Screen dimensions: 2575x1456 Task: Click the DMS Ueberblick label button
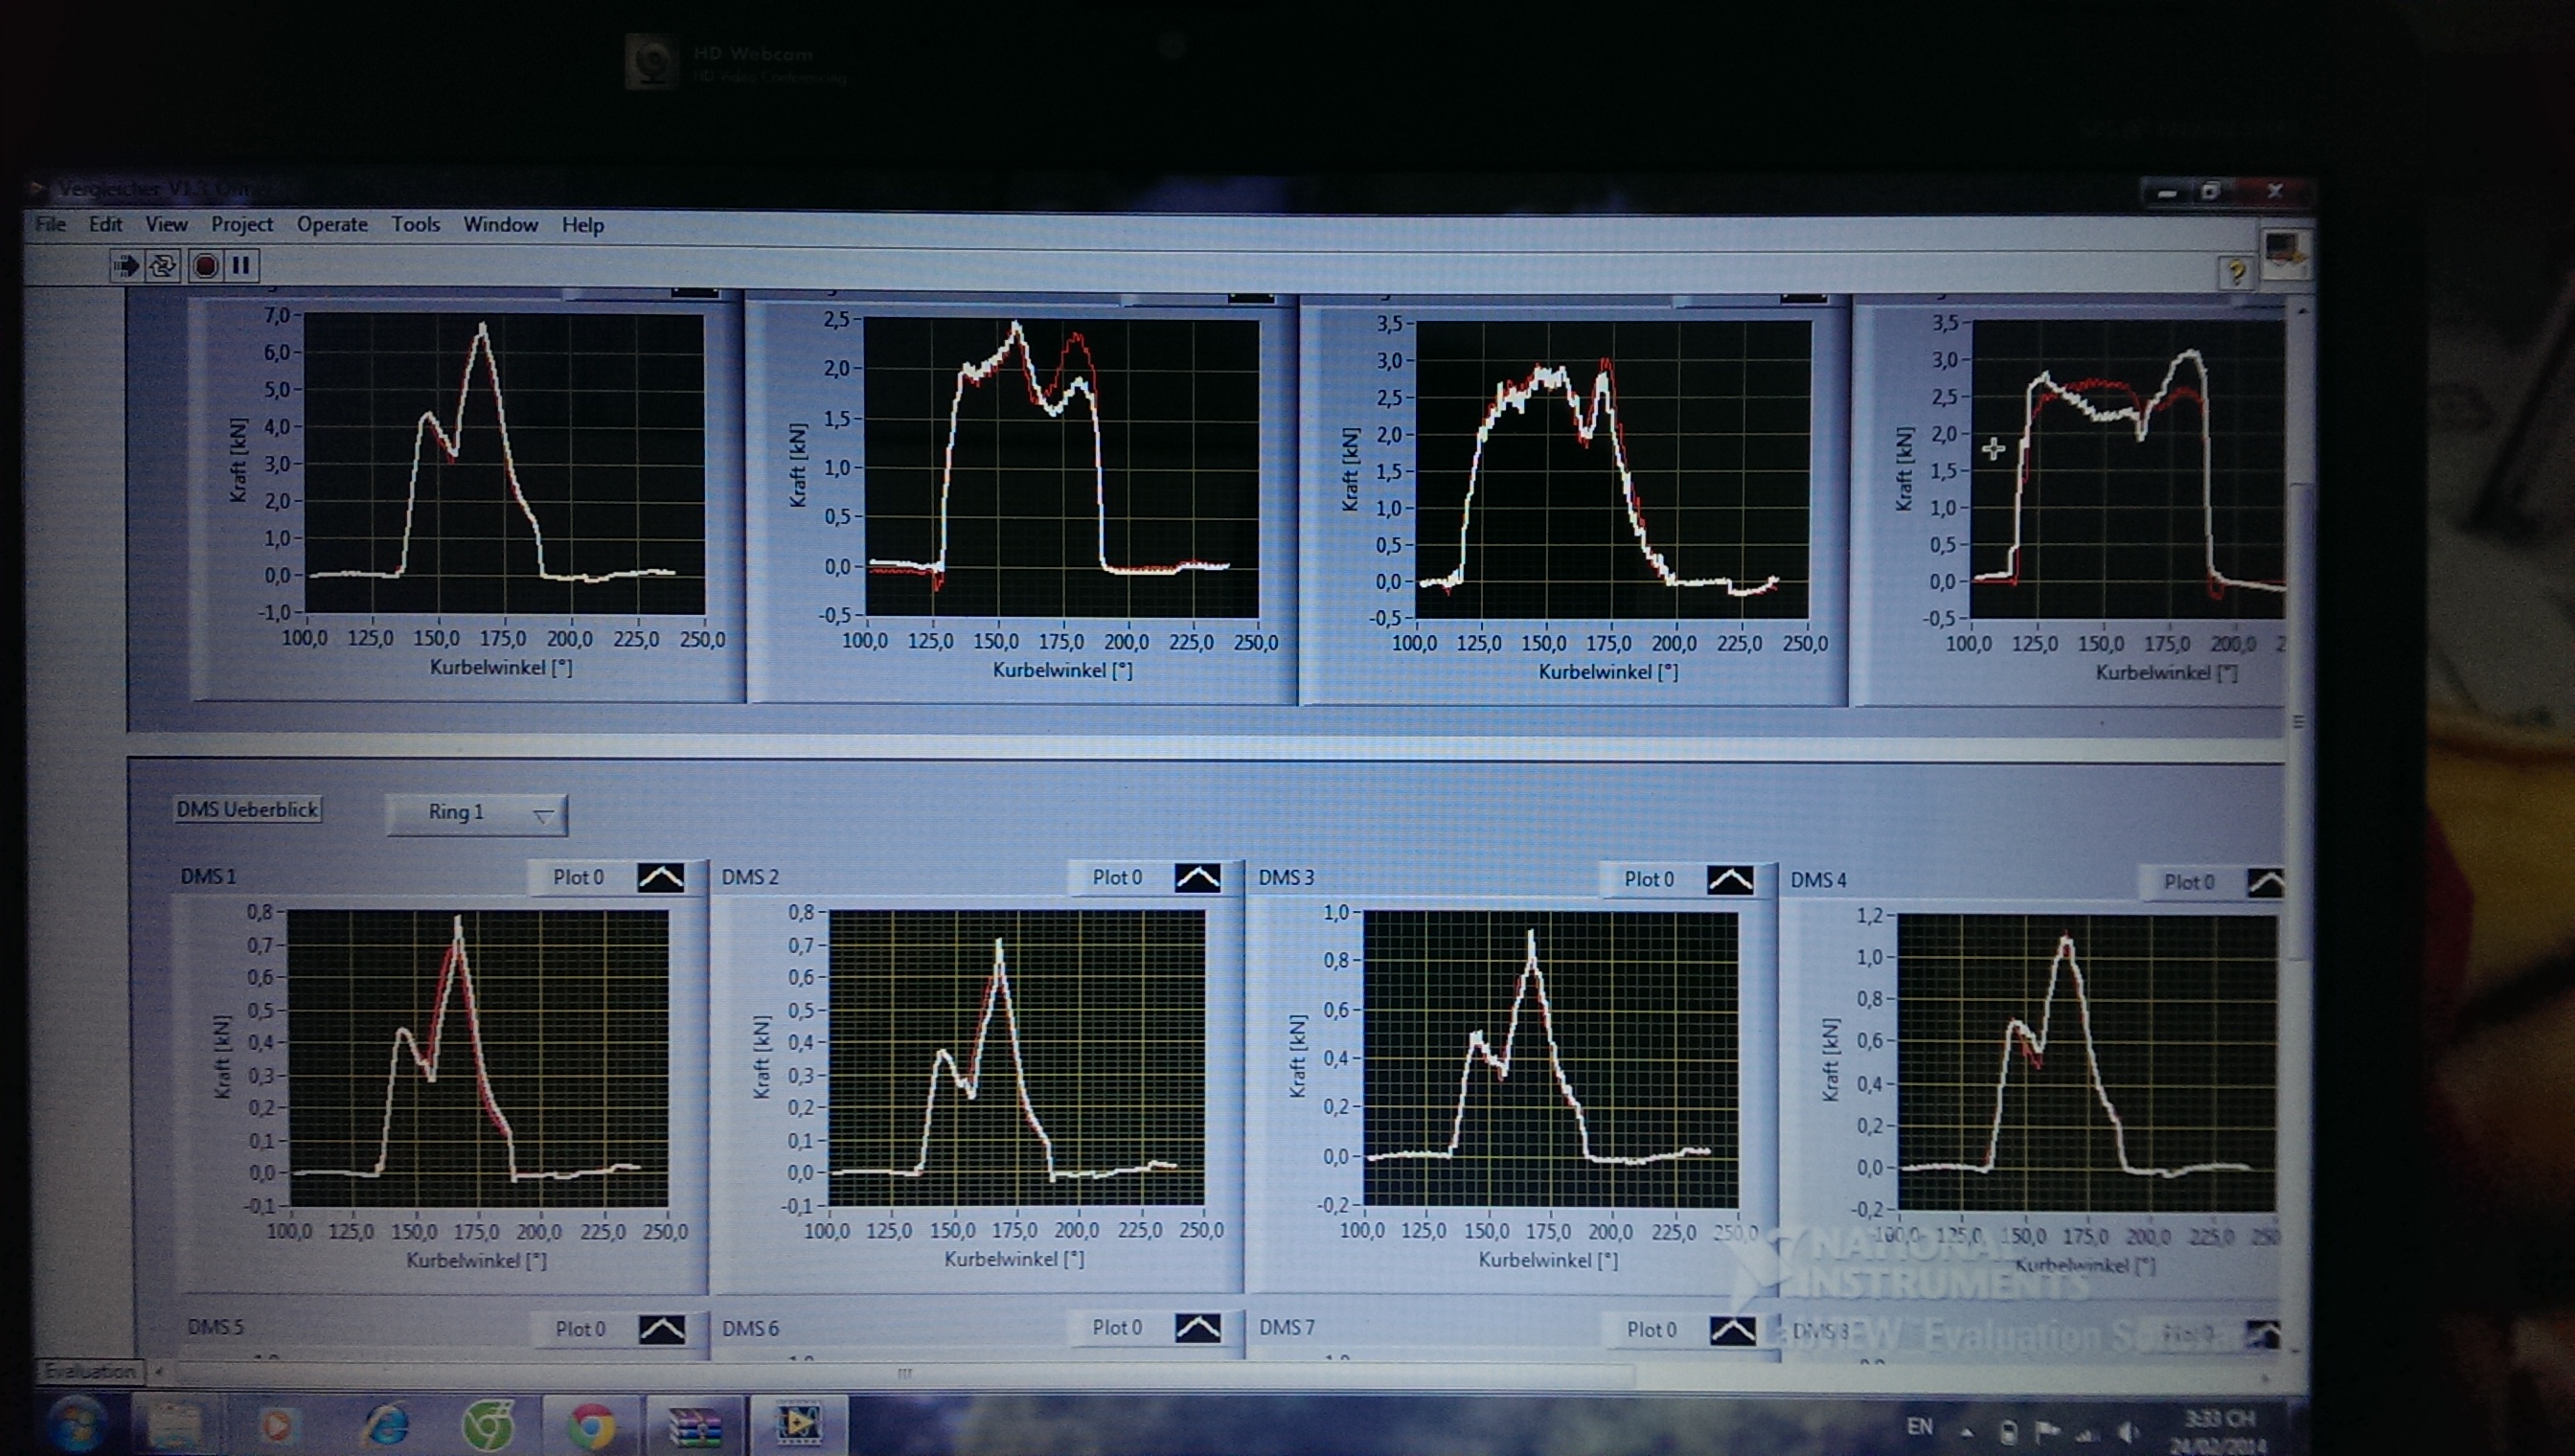[x=247, y=810]
